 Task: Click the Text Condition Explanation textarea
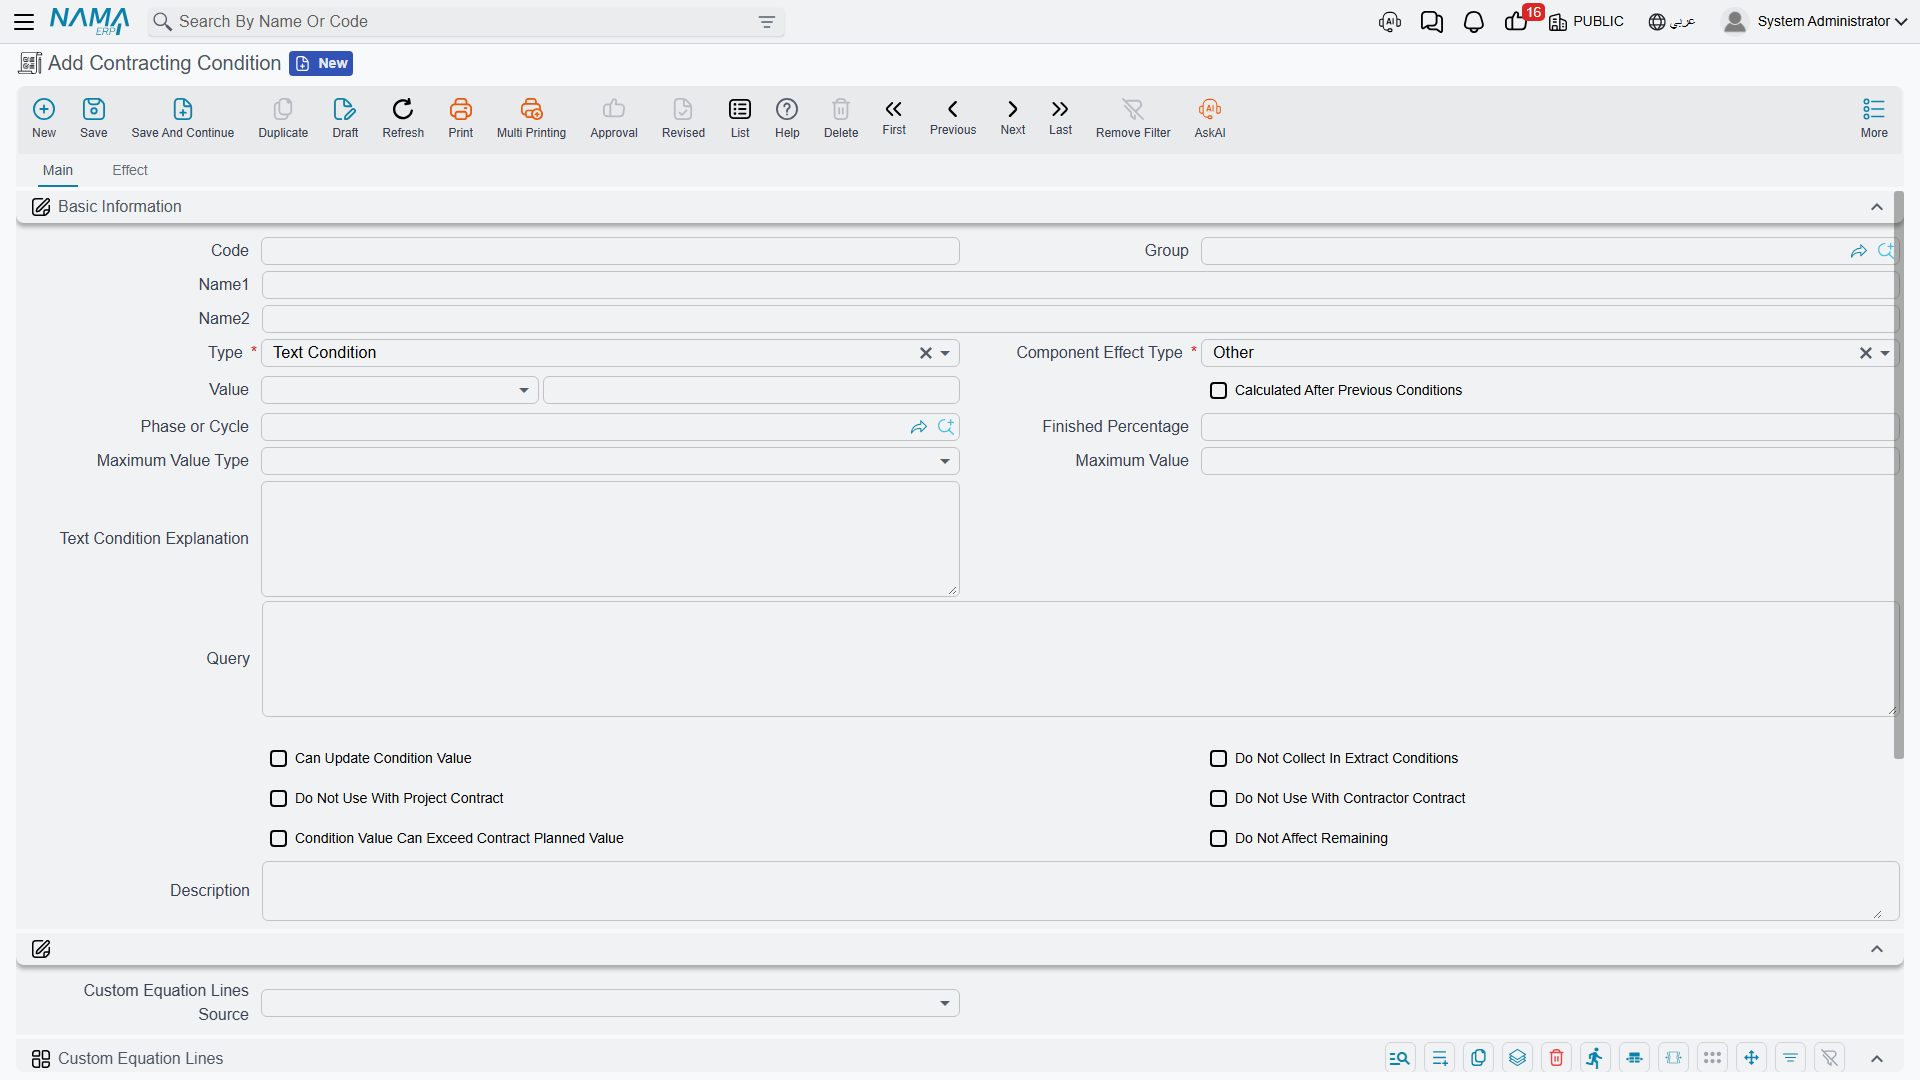tap(610, 539)
